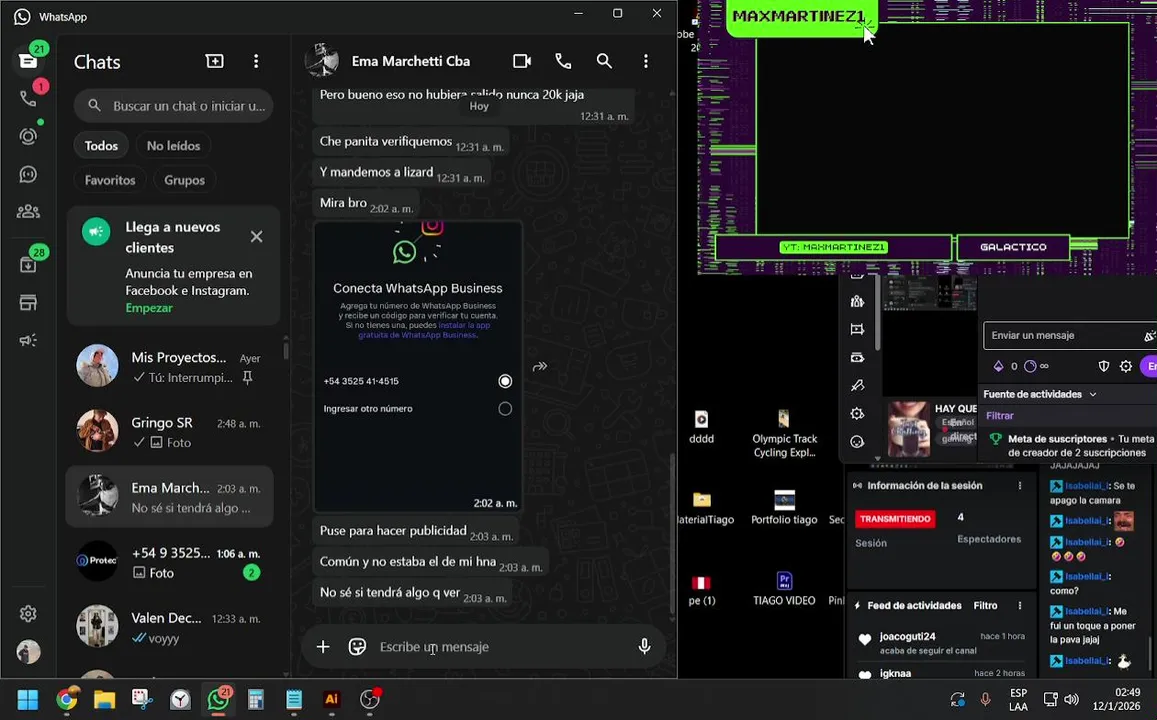1157x720 pixels.
Task: Open the business catalog storefront icon
Action: tap(28, 302)
